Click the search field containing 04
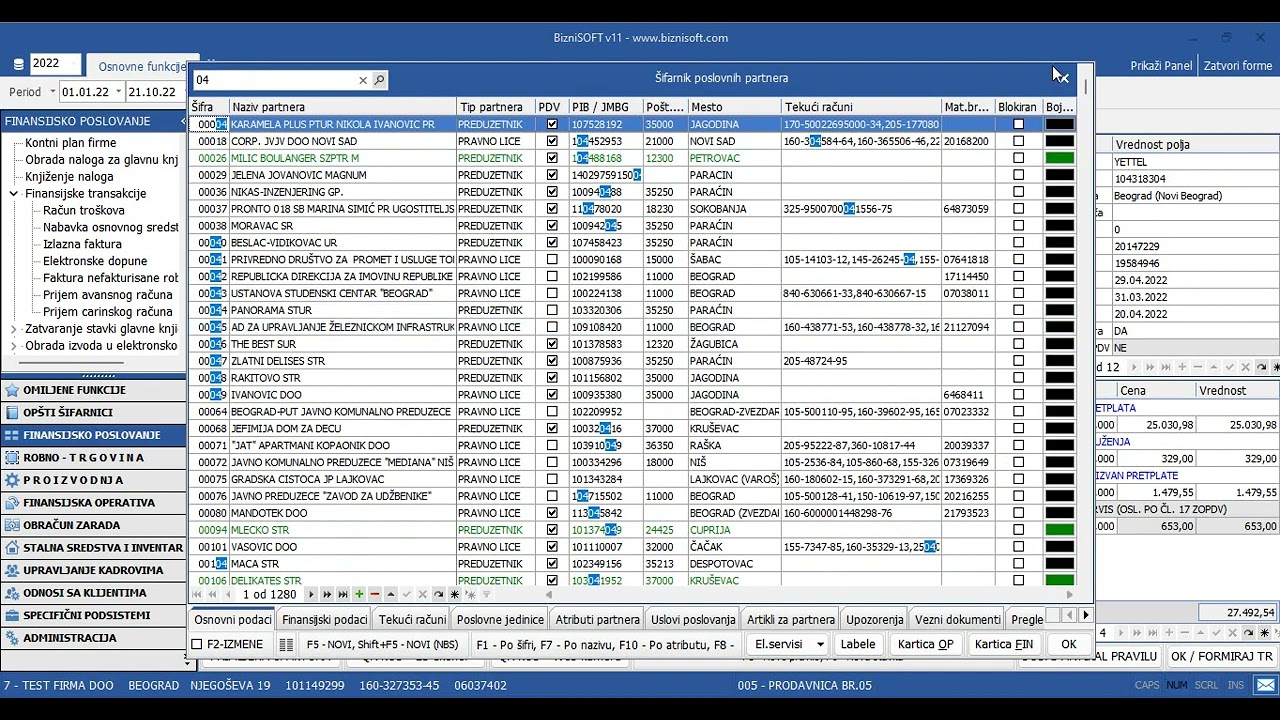 pos(274,80)
